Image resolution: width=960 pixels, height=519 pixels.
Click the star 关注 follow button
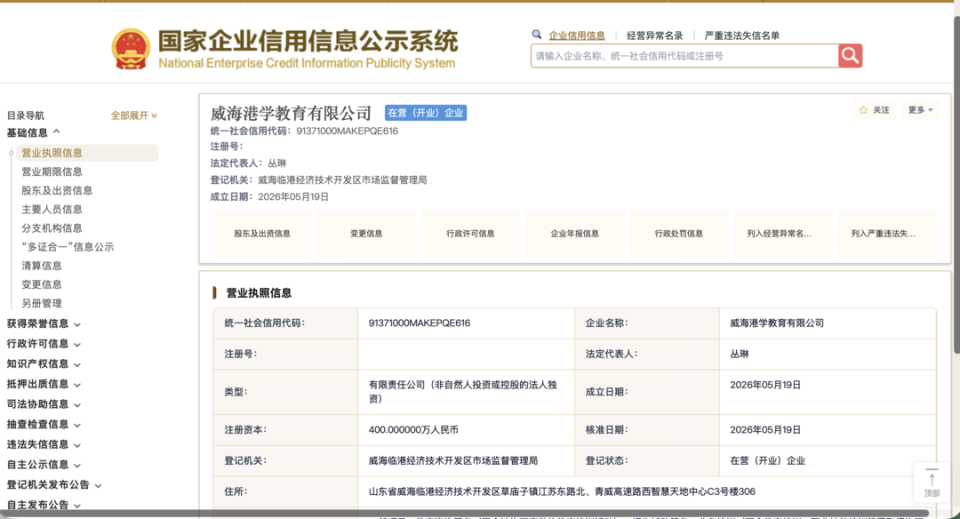coord(874,110)
